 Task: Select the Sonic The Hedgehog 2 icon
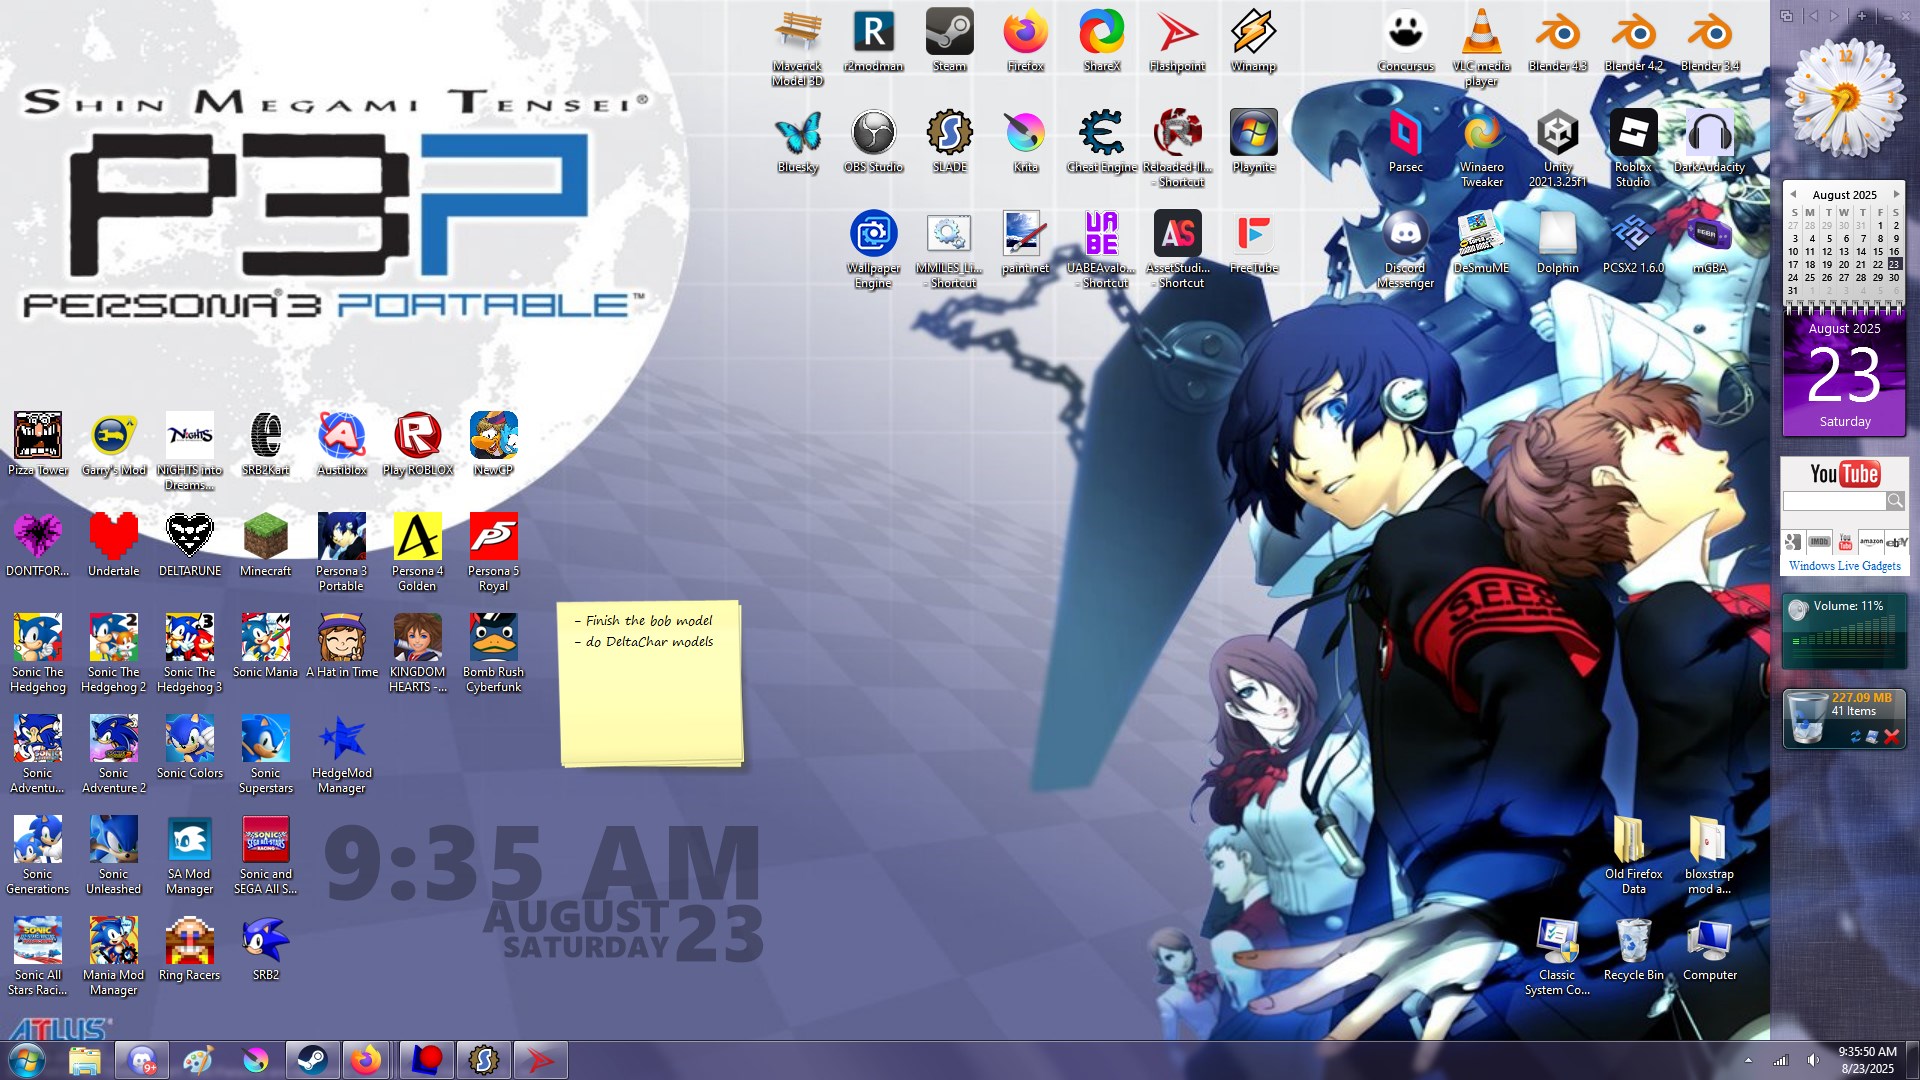(x=114, y=653)
